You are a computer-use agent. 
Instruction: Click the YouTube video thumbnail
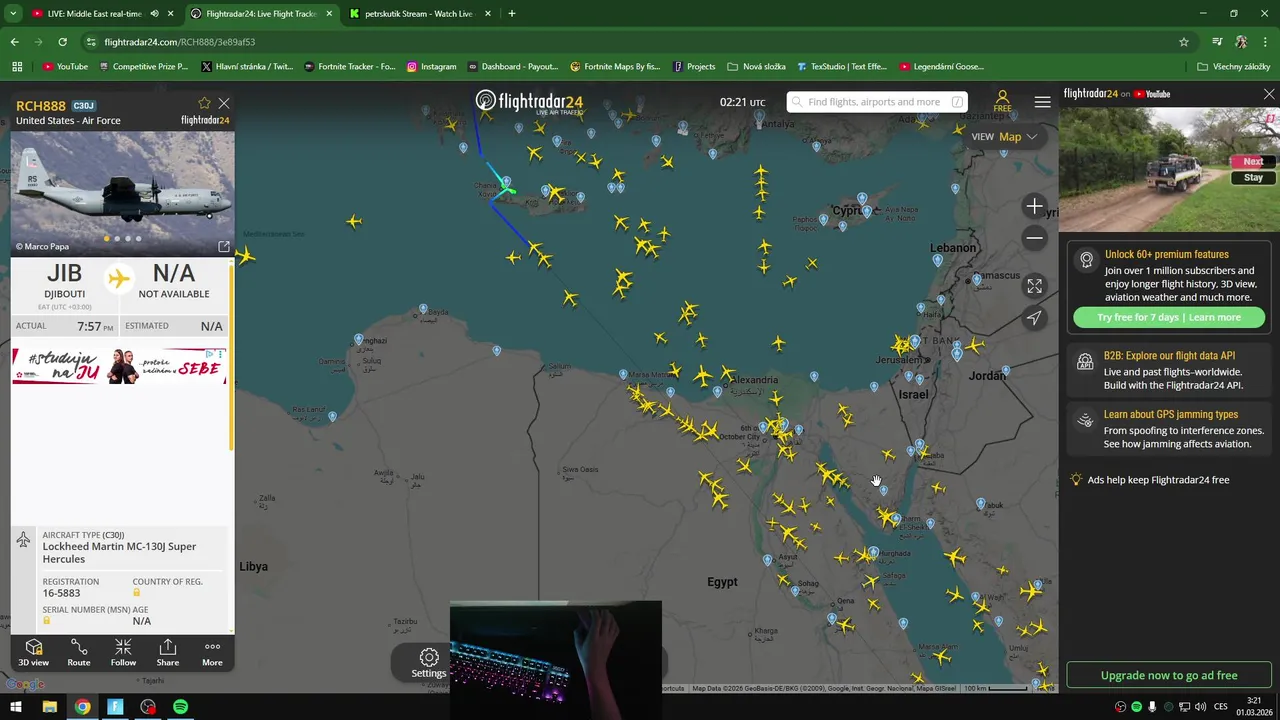click(x=1169, y=168)
